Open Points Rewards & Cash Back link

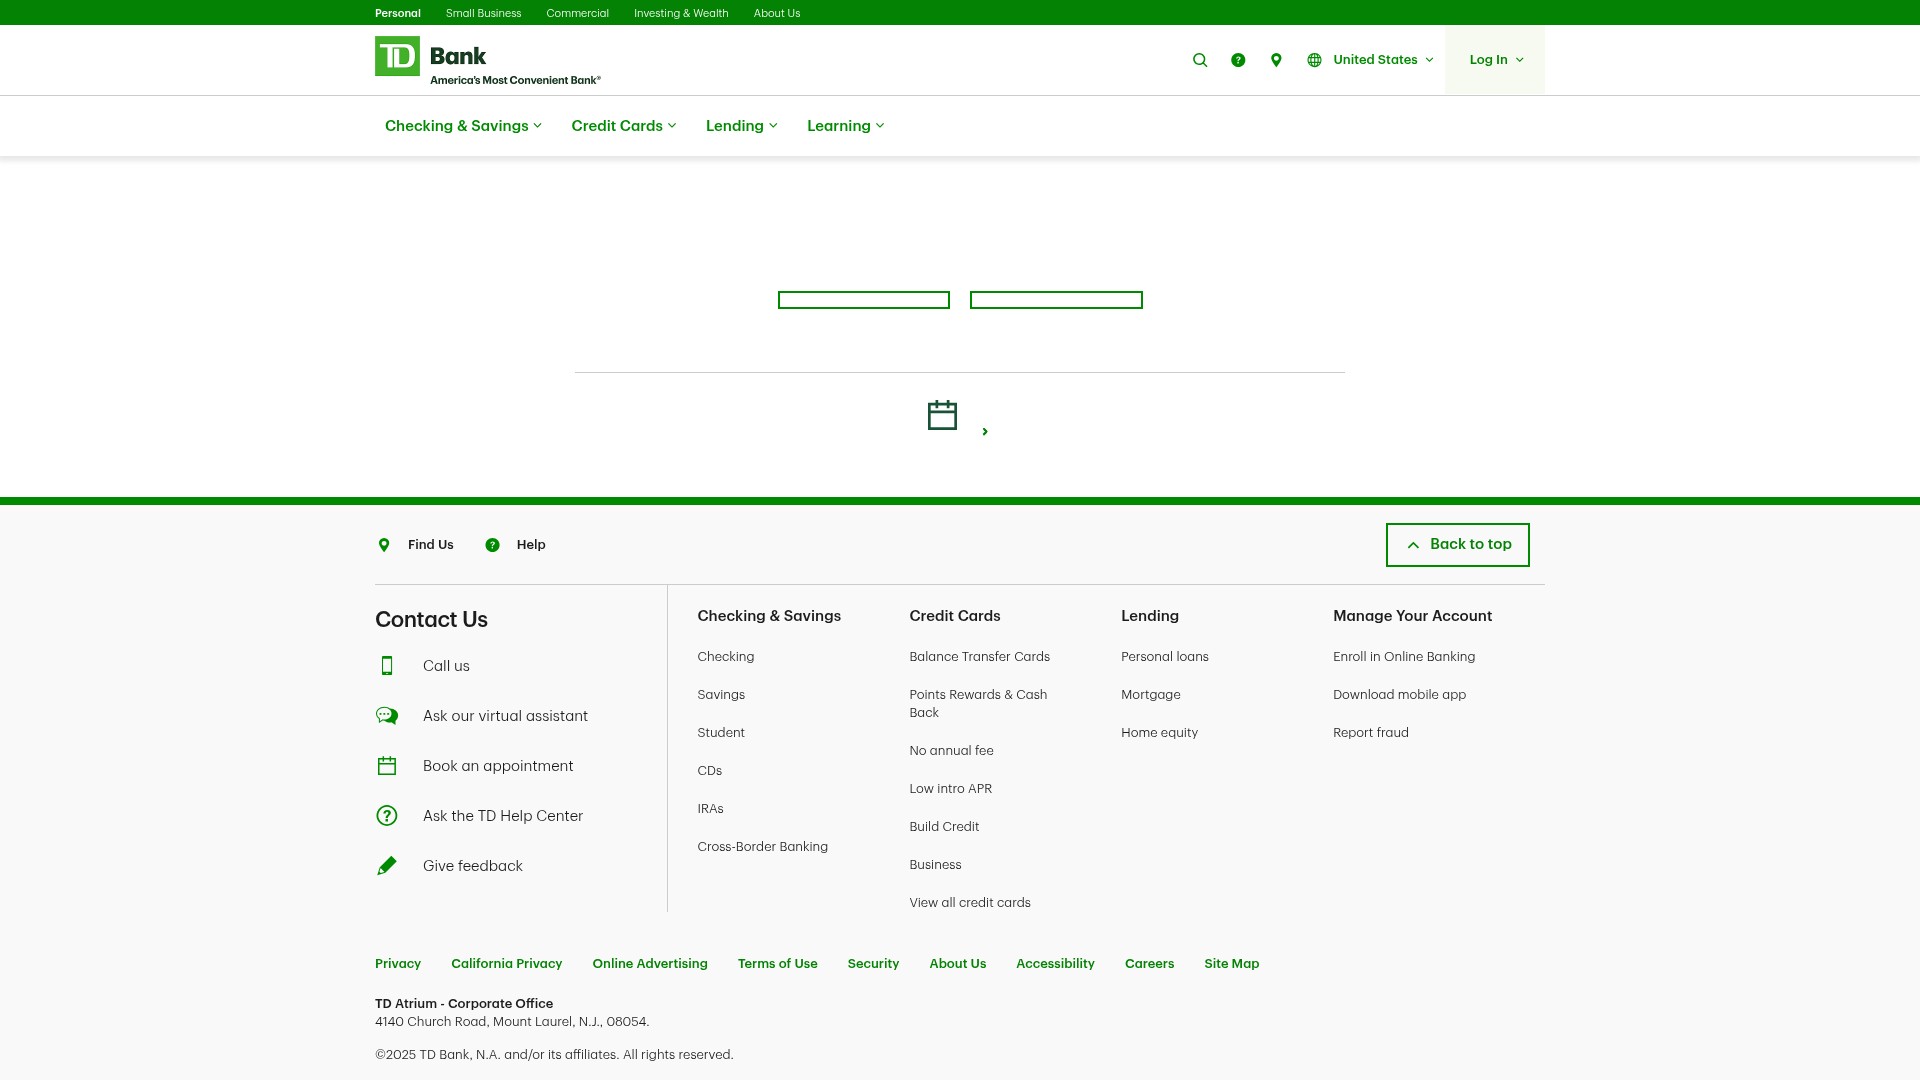pyautogui.click(x=978, y=704)
